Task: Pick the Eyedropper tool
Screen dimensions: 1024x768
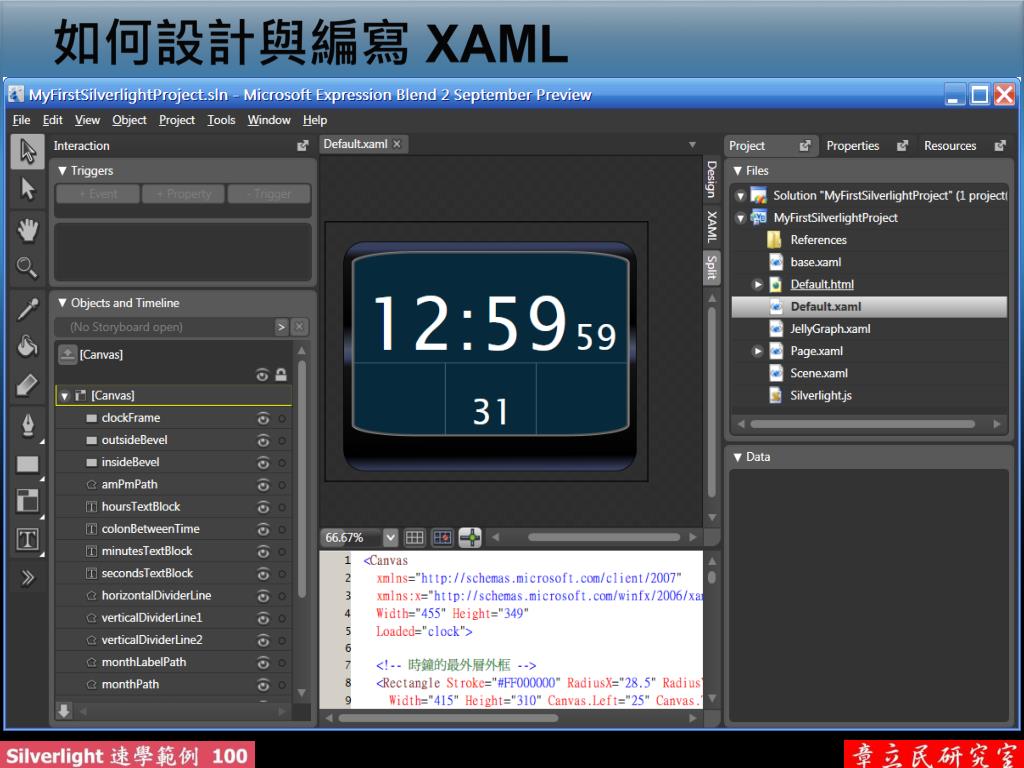Action: tap(27, 308)
